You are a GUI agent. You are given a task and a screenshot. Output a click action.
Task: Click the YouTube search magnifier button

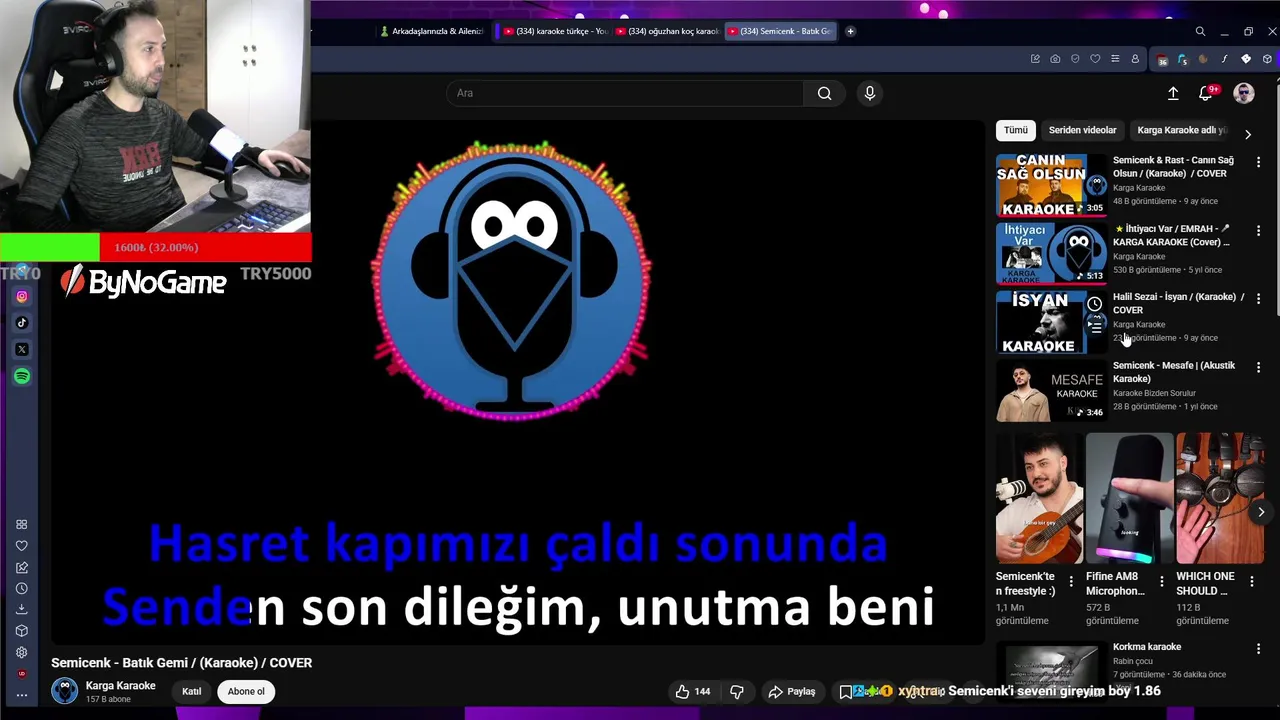tap(824, 93)
